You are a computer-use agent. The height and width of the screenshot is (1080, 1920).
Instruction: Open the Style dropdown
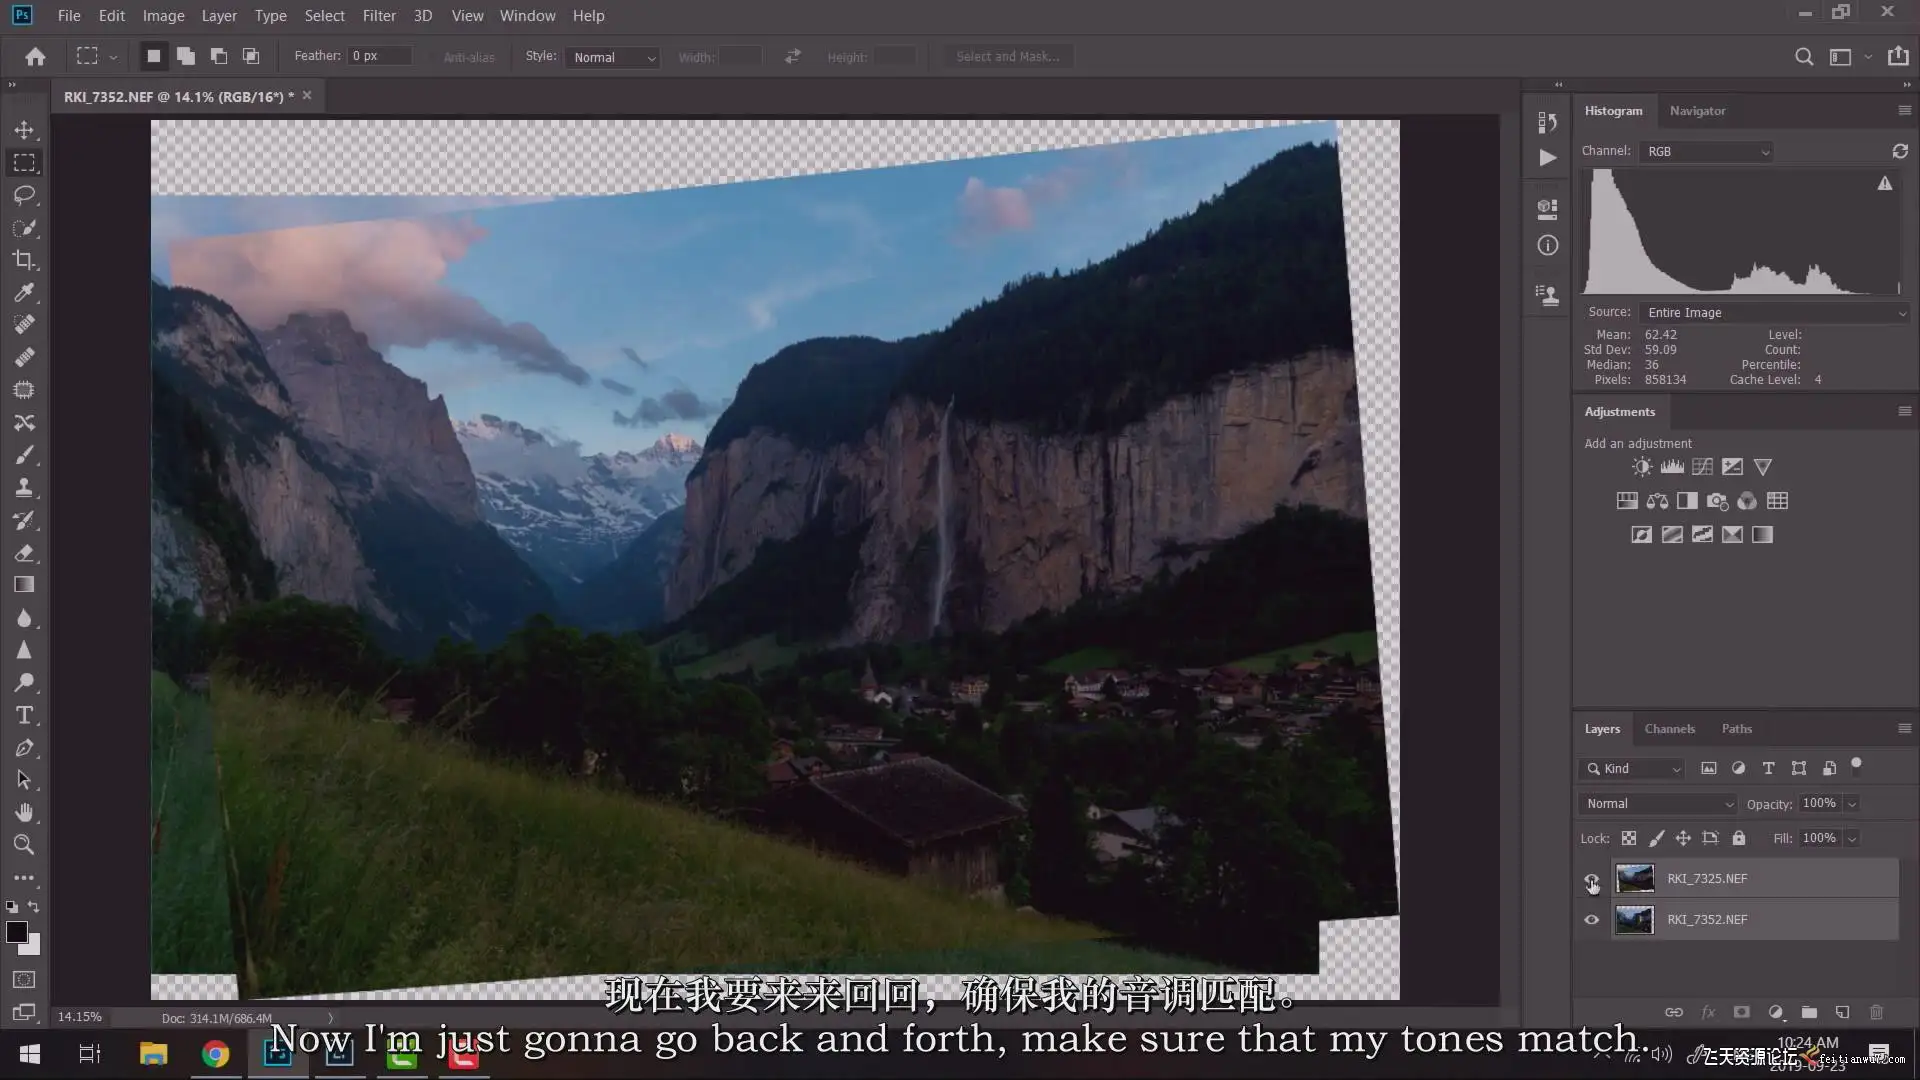pos(614,57)
